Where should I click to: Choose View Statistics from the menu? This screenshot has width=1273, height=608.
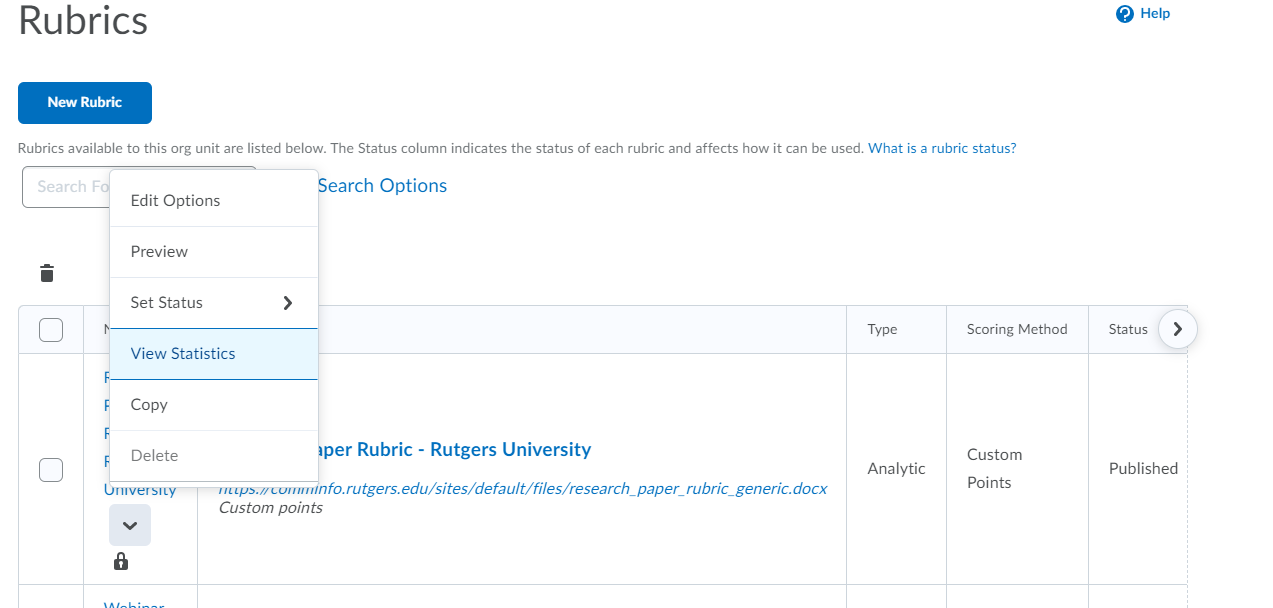click(183, 353)
